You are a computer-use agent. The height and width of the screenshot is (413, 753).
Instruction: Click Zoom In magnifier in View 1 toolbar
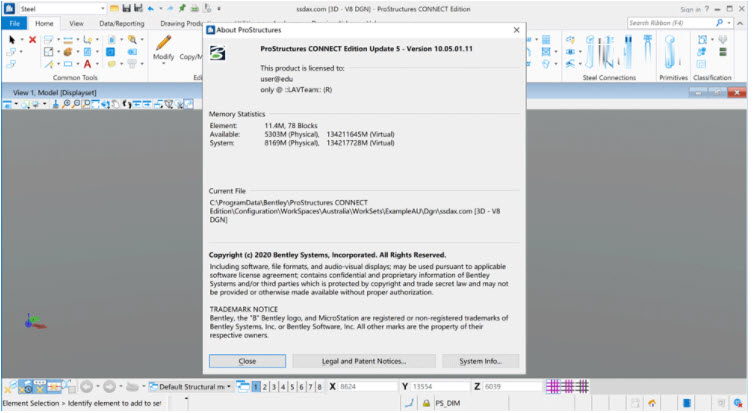66,104
